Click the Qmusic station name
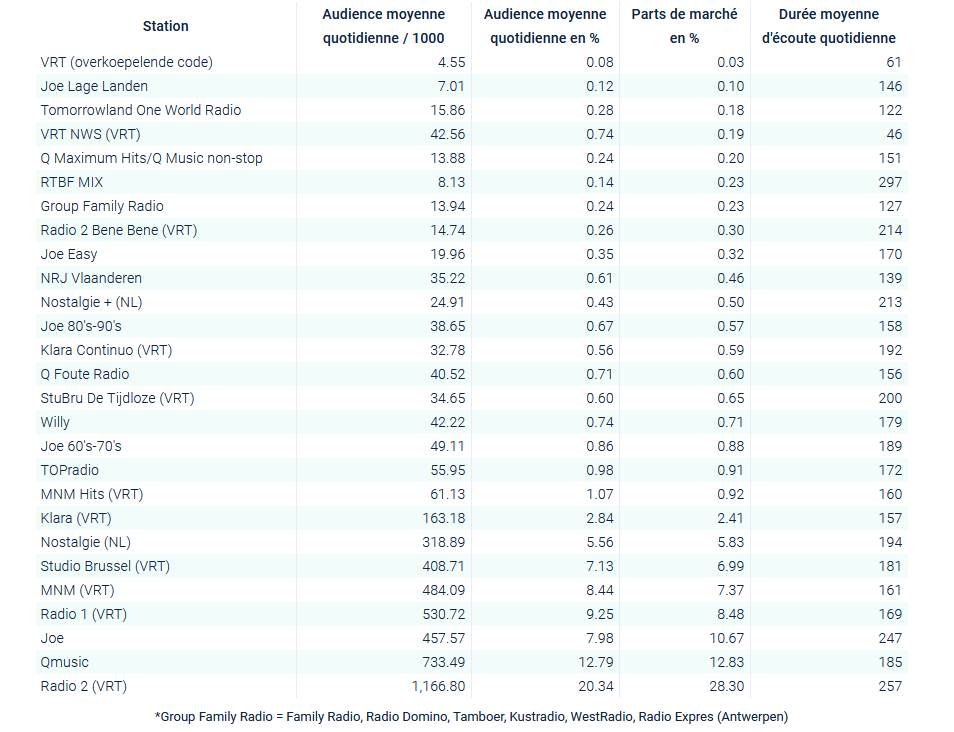This screenshot has width=954, height=732. pos(64,662)
